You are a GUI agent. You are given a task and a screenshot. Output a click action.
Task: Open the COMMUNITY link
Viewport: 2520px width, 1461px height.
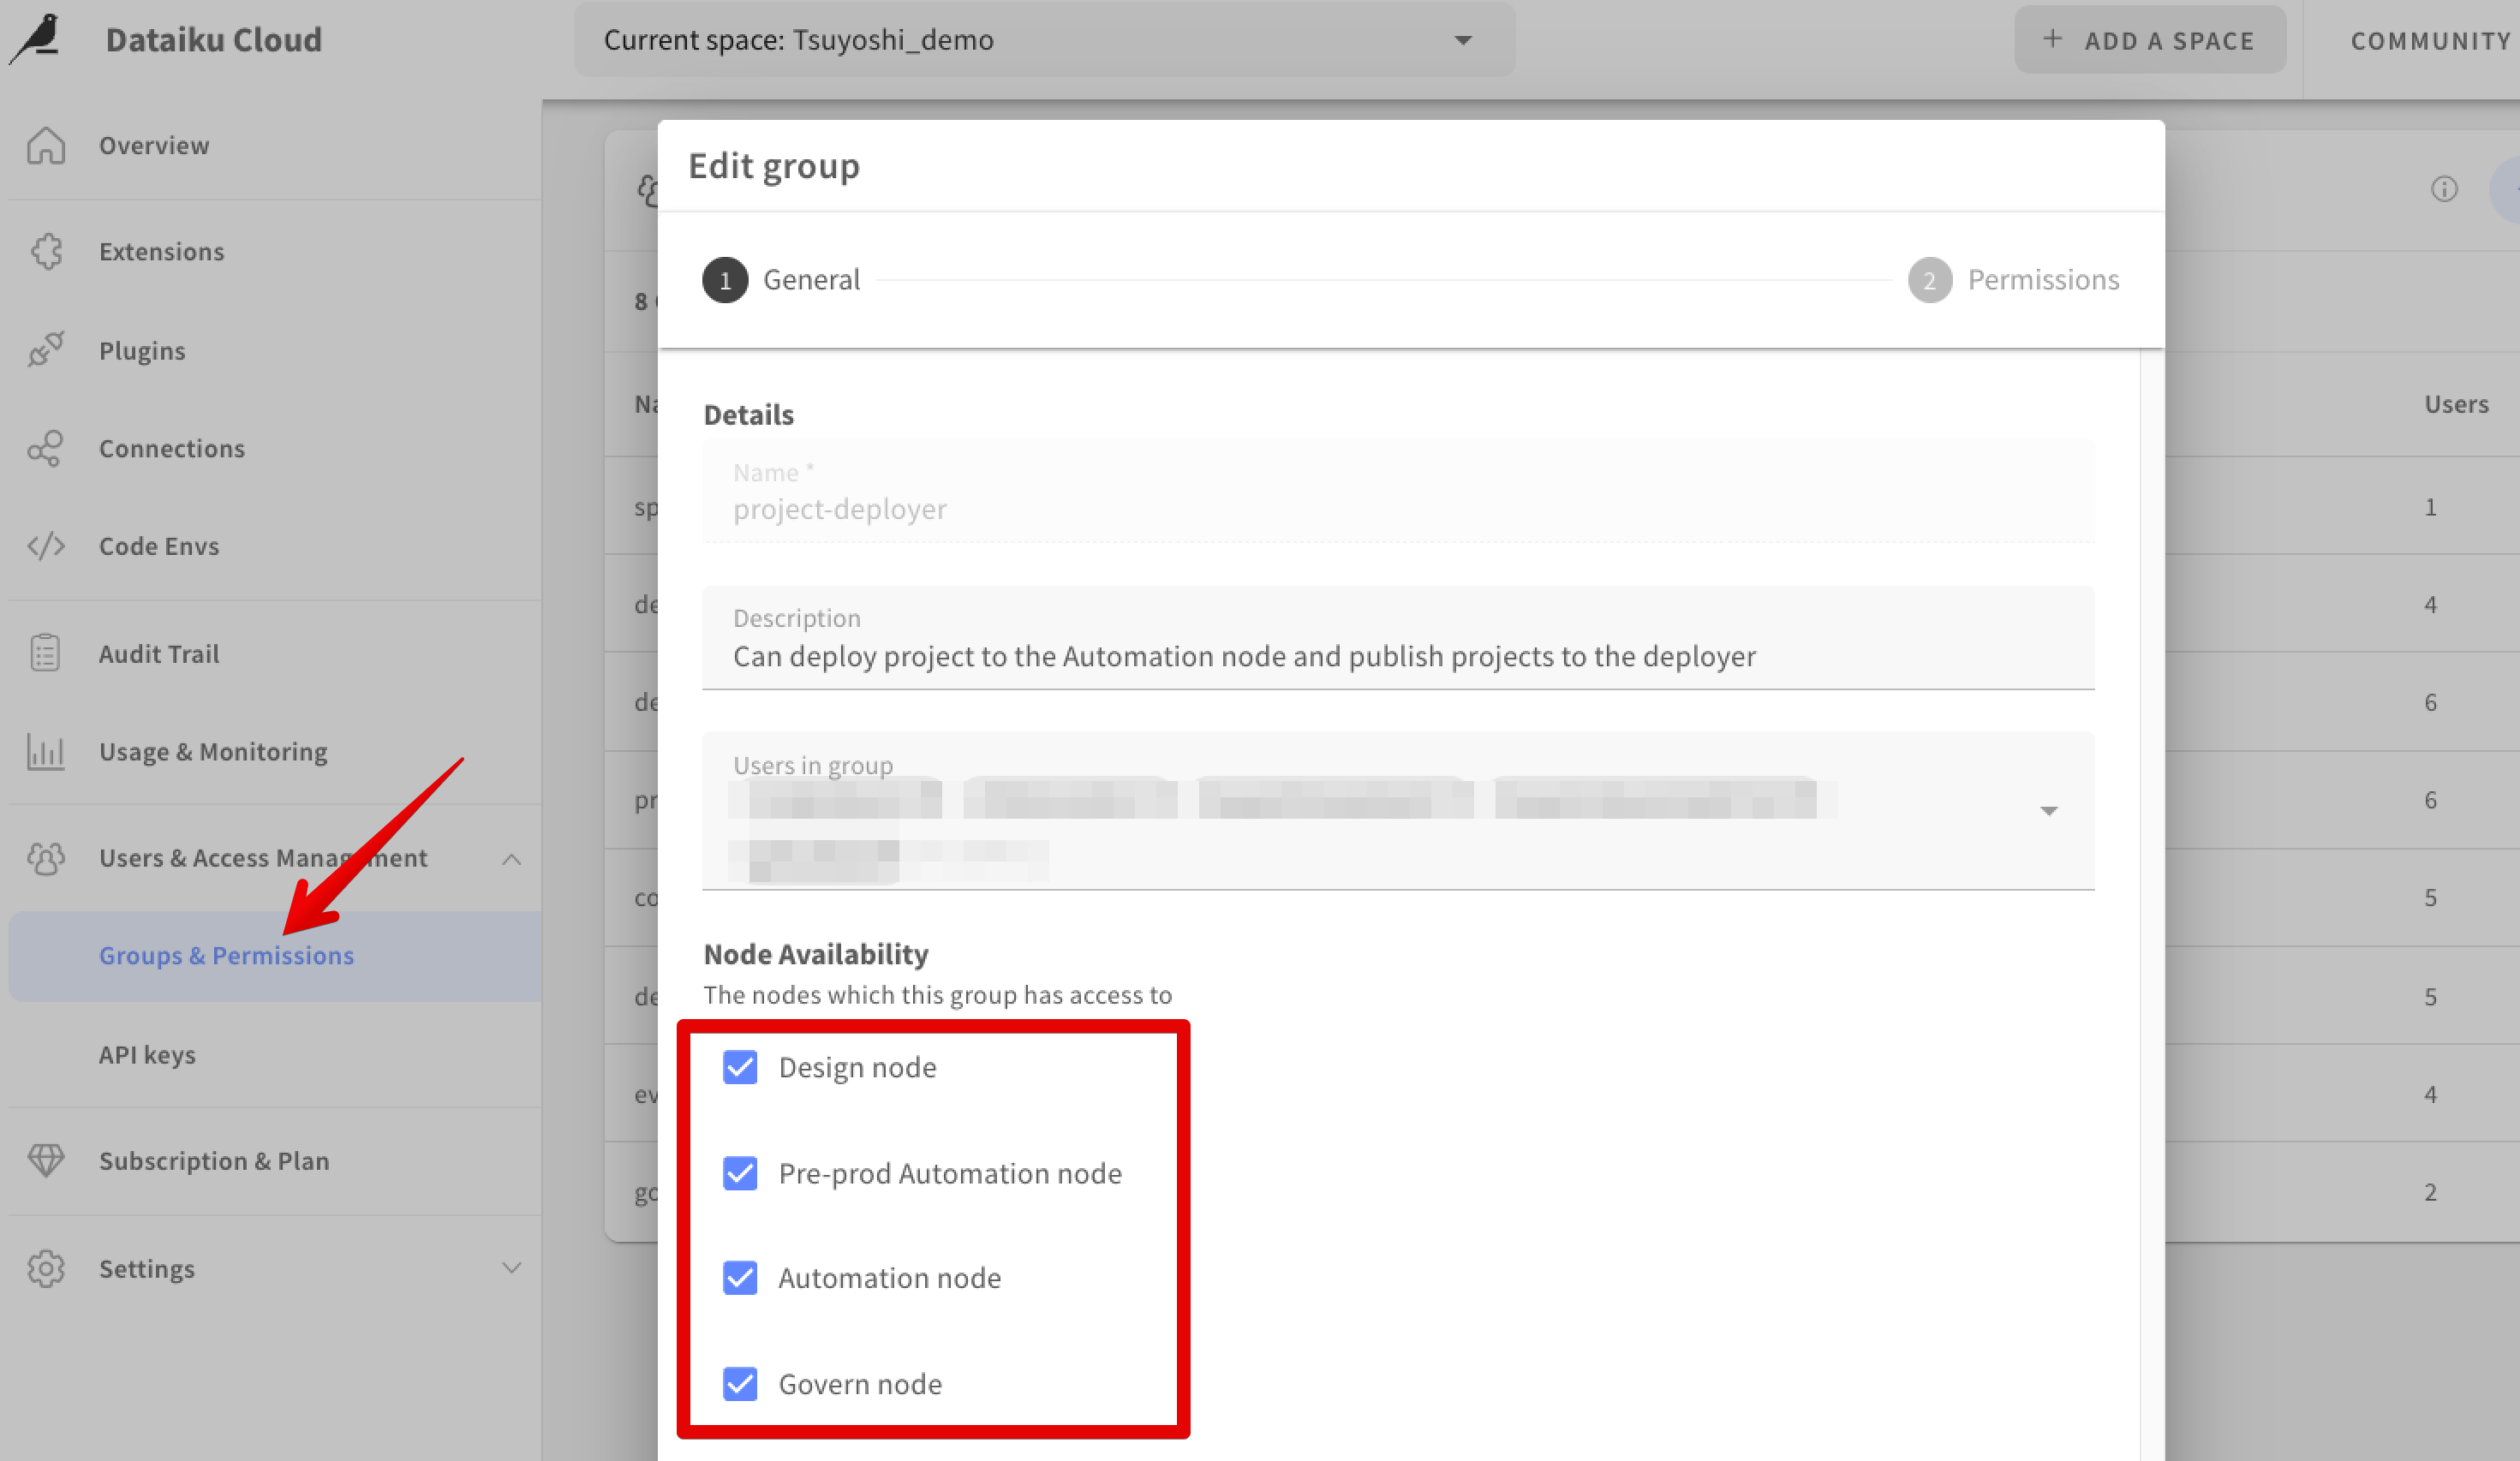tap(2430, 41)
